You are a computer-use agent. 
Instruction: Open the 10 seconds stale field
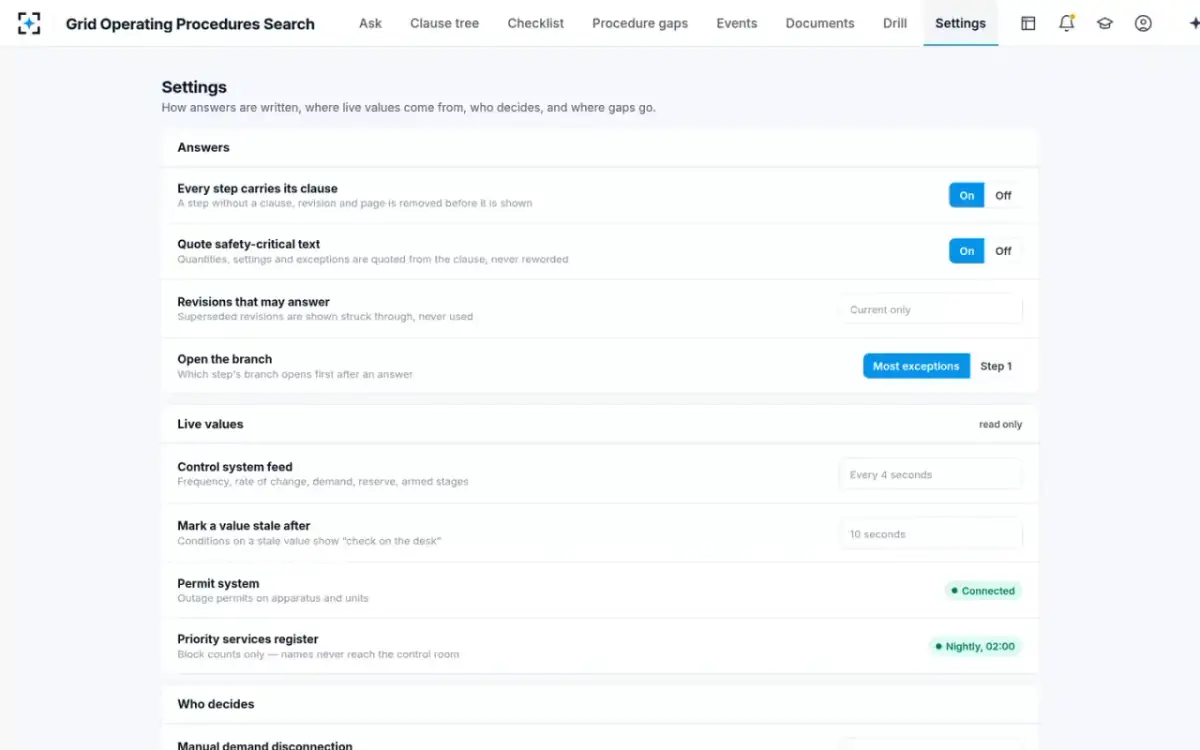pos(931,534)
